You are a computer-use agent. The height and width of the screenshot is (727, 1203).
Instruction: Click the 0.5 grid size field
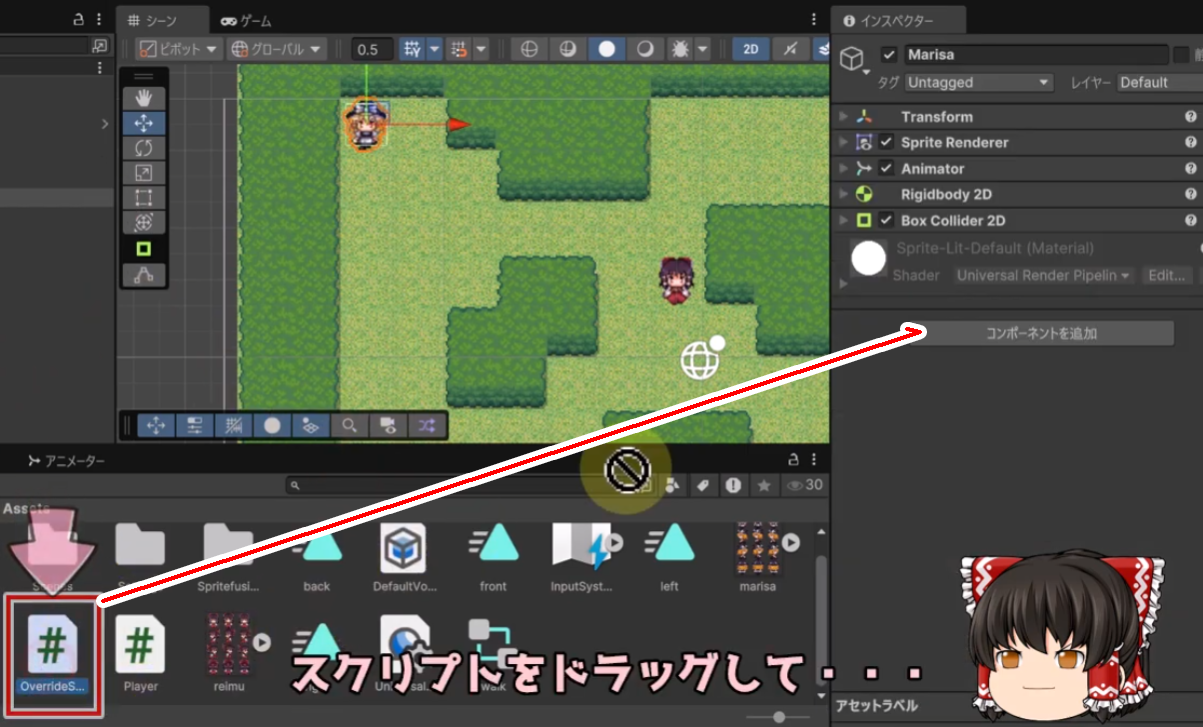pos(374,49)
